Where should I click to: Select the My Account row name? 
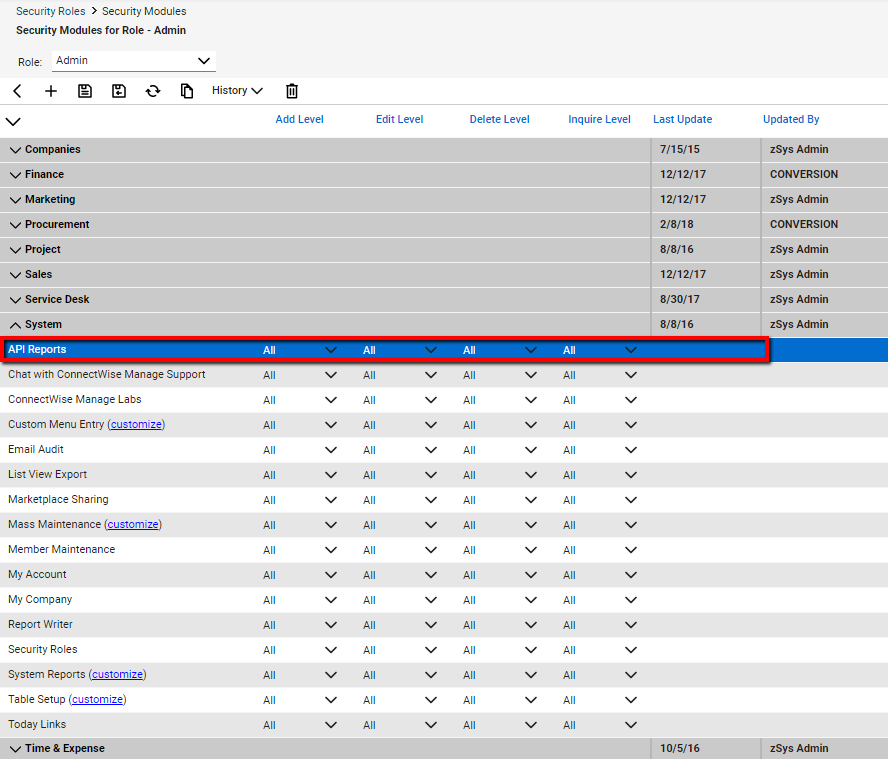pyautogui.click(x=37, y=574)
